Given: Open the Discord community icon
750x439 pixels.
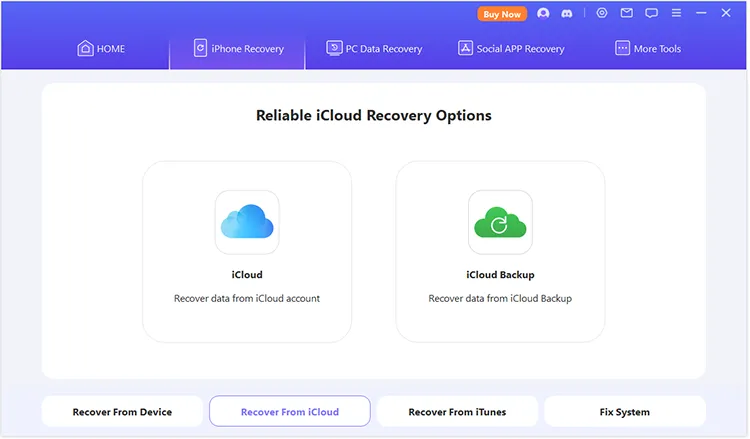Looking at the screenshot, I should [x=567, y=13].
